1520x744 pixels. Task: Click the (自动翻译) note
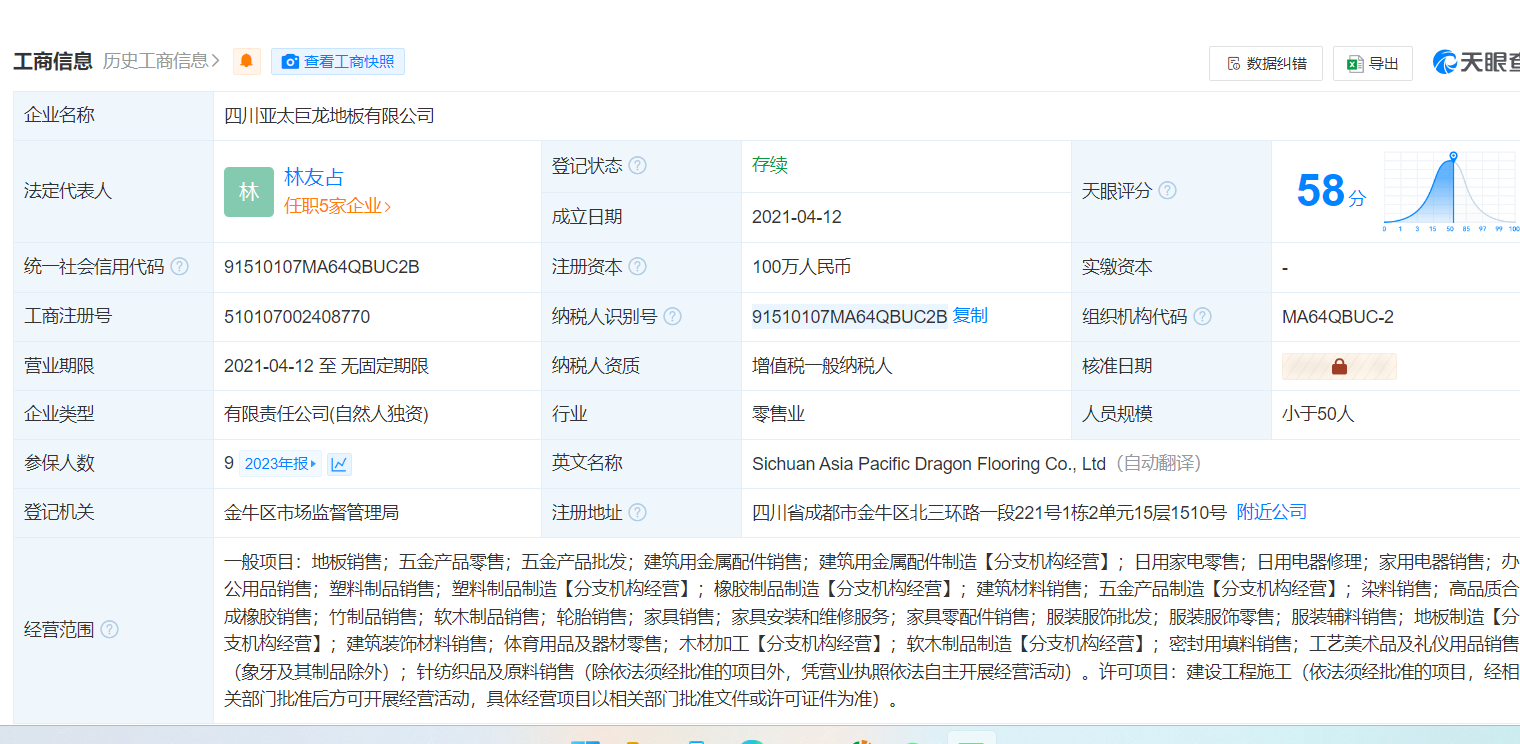tap(1158, 464)
